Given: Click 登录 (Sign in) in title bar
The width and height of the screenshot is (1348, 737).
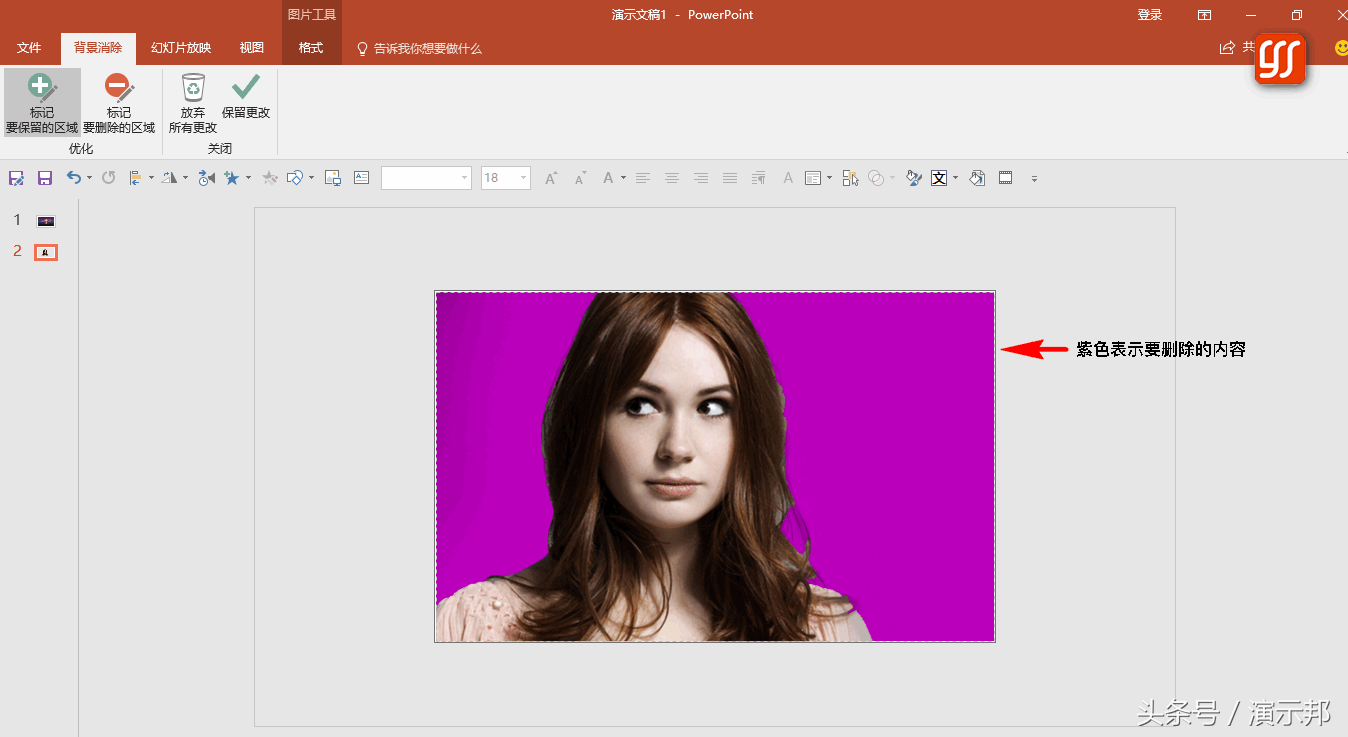Looking at the screenshot, I should pos(1150,15).
